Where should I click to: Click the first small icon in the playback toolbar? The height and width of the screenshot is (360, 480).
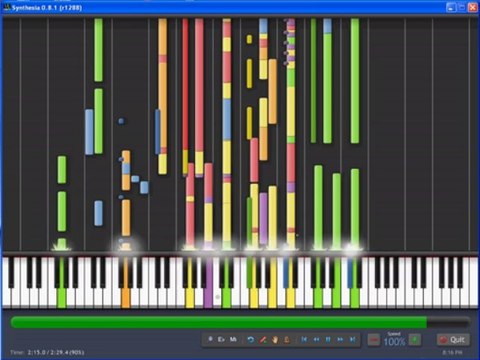click(210, 340)
